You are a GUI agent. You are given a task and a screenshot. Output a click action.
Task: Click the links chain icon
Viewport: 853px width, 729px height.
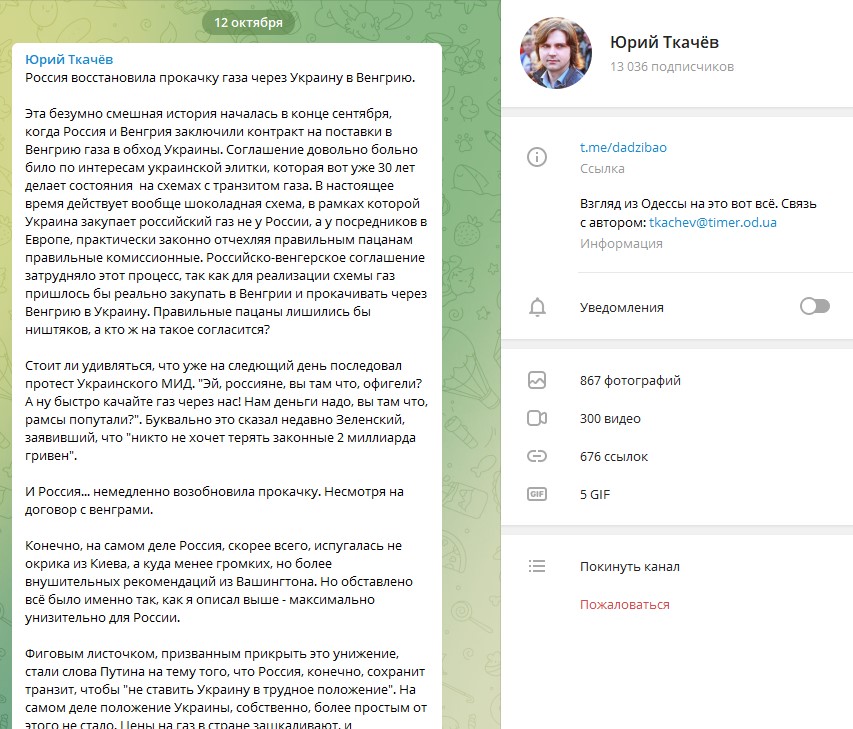pos(537,457)
